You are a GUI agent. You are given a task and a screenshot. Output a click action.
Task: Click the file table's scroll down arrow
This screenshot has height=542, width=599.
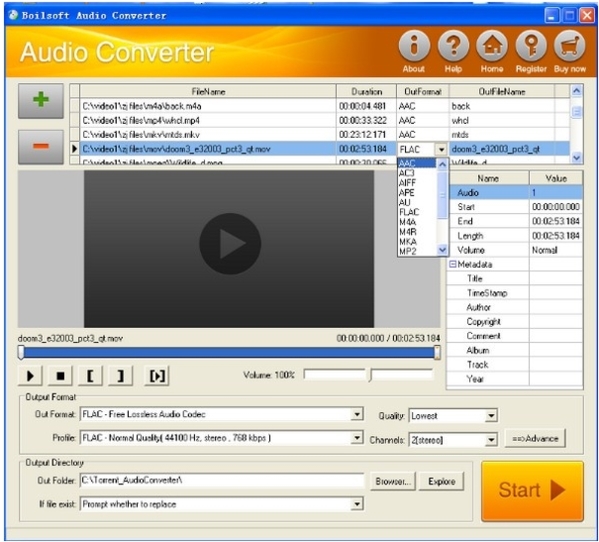[576, 157]
